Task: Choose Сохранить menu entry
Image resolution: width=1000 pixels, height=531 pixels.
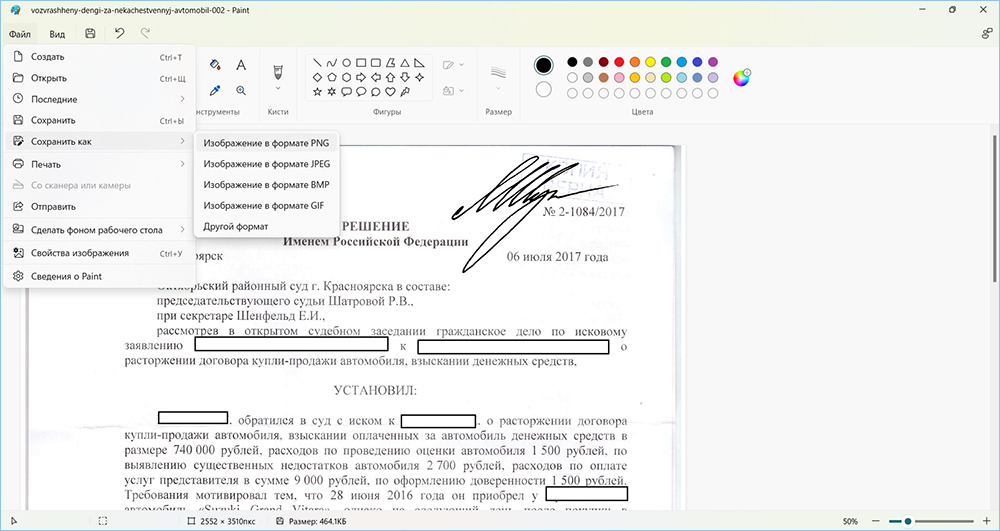Action: [99, 120]
